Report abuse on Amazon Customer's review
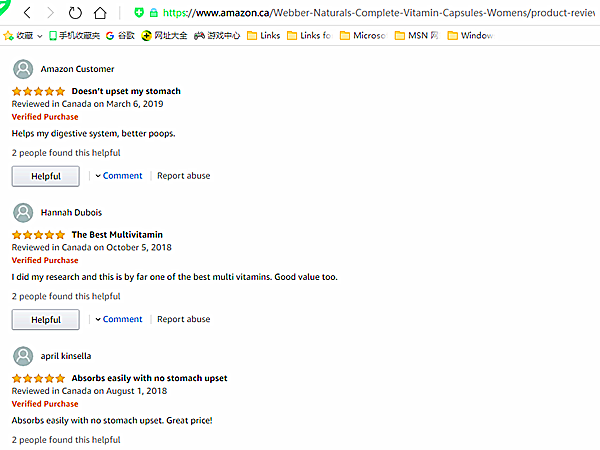Image resolution: width=600 pixels, height=450 pixels. [184, 176]
